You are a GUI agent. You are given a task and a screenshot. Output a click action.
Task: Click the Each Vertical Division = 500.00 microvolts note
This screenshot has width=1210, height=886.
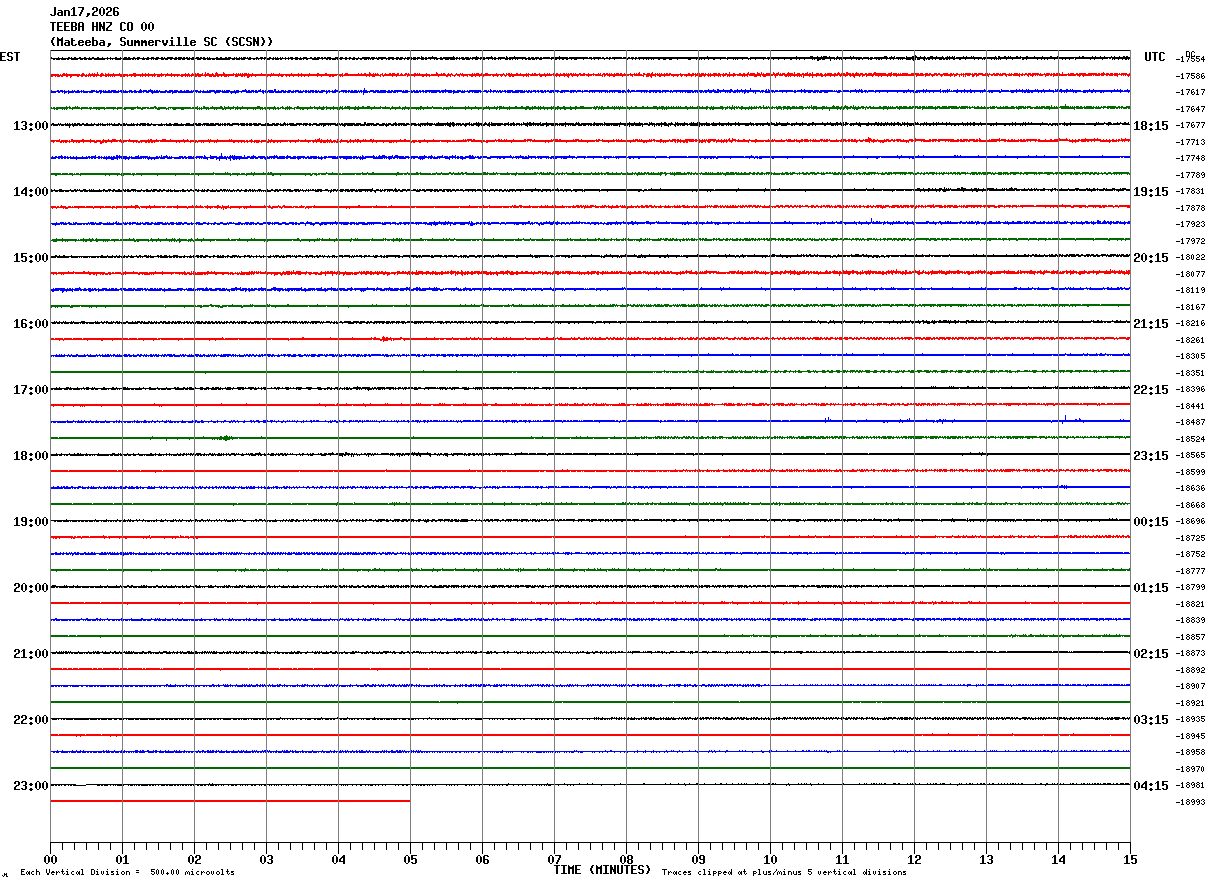127,873
